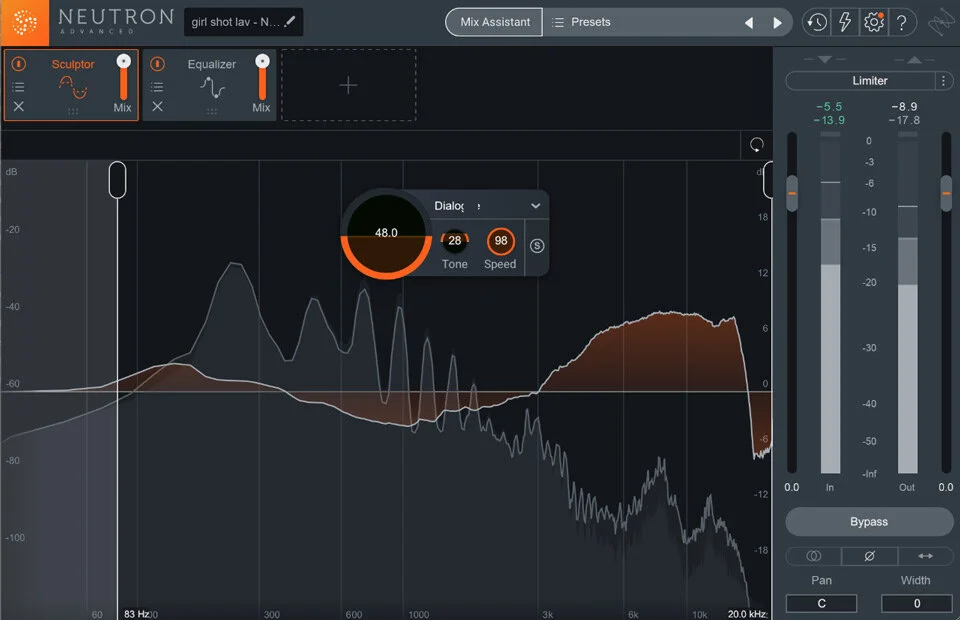
Task: Adjust Equalizer Mix slider
Action: point(263,78)
